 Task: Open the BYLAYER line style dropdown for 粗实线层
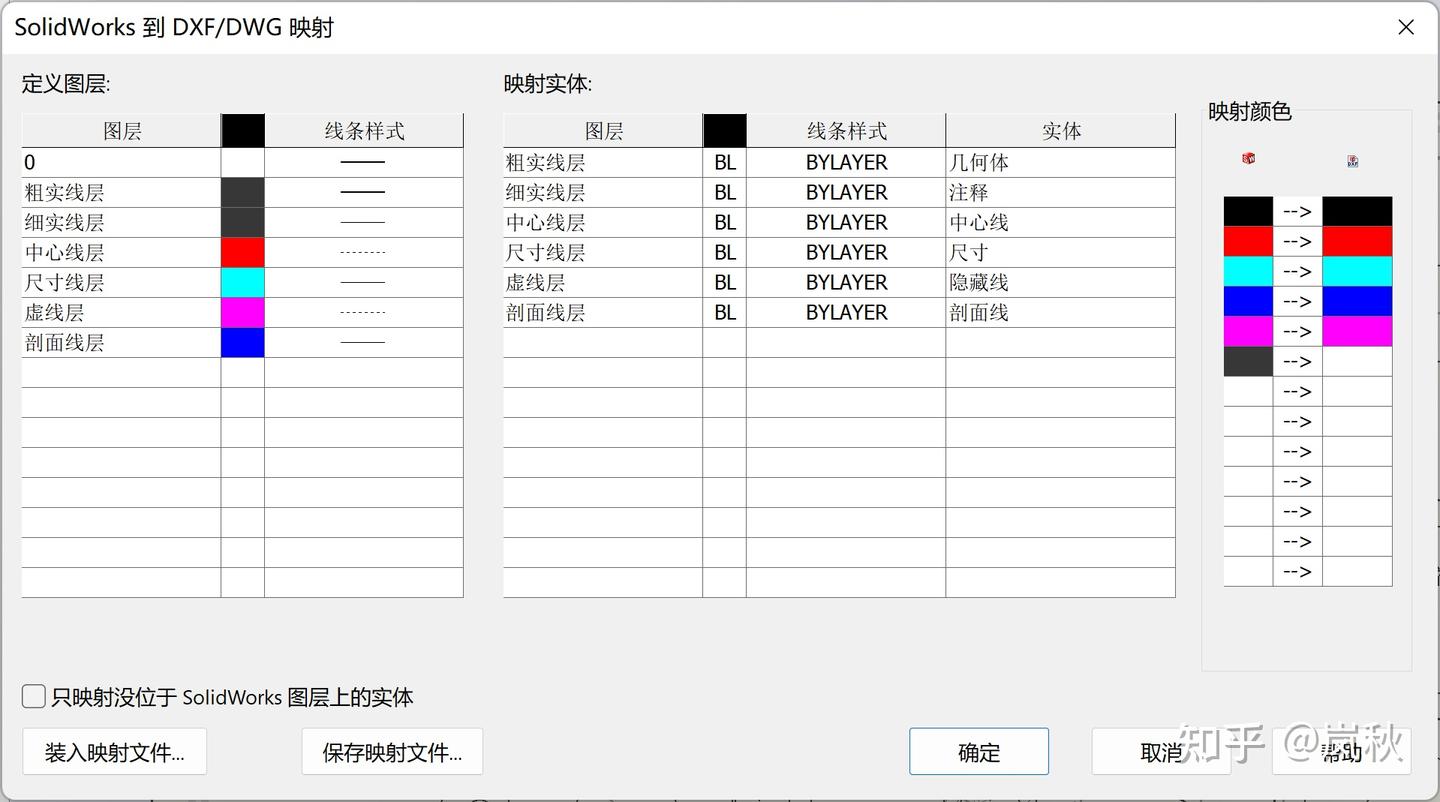(845, 162)
